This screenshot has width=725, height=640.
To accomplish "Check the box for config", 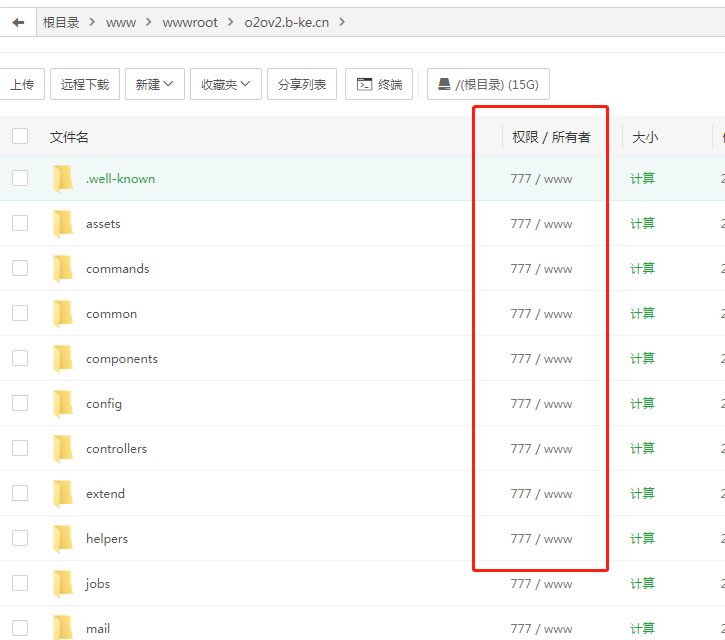I will 20,403.
